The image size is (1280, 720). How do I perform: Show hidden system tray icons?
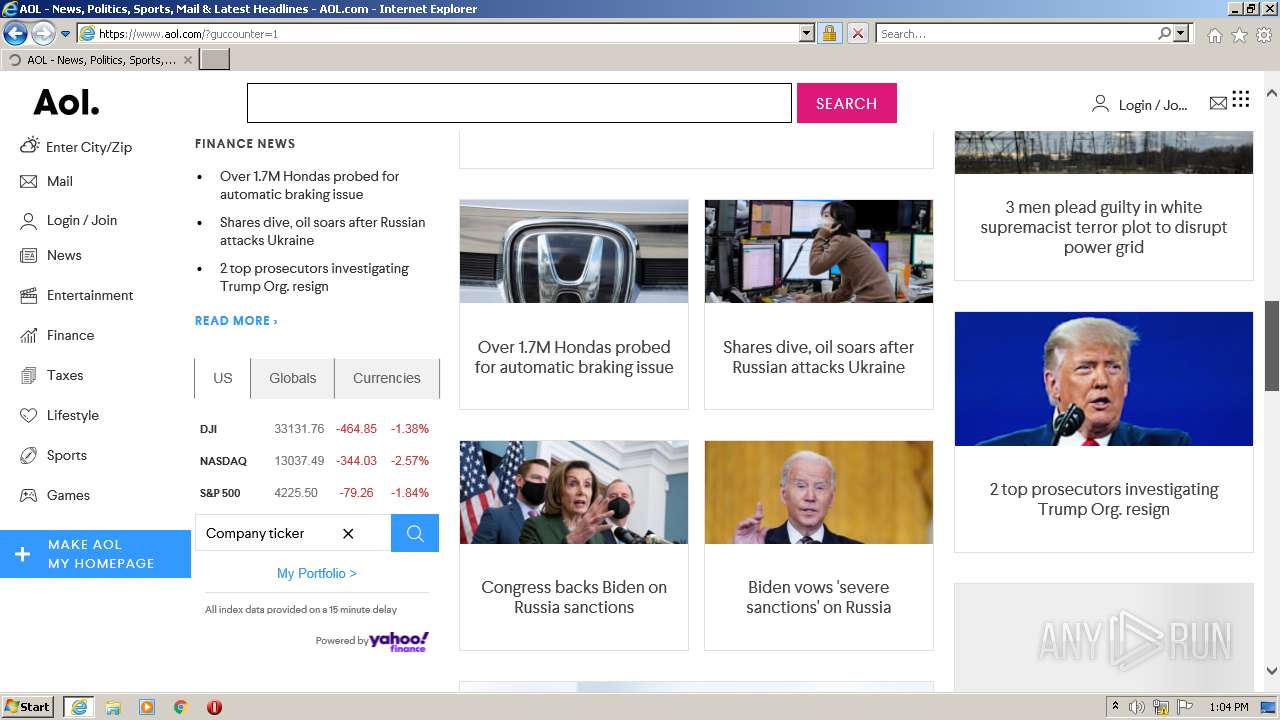(1115, 707)
